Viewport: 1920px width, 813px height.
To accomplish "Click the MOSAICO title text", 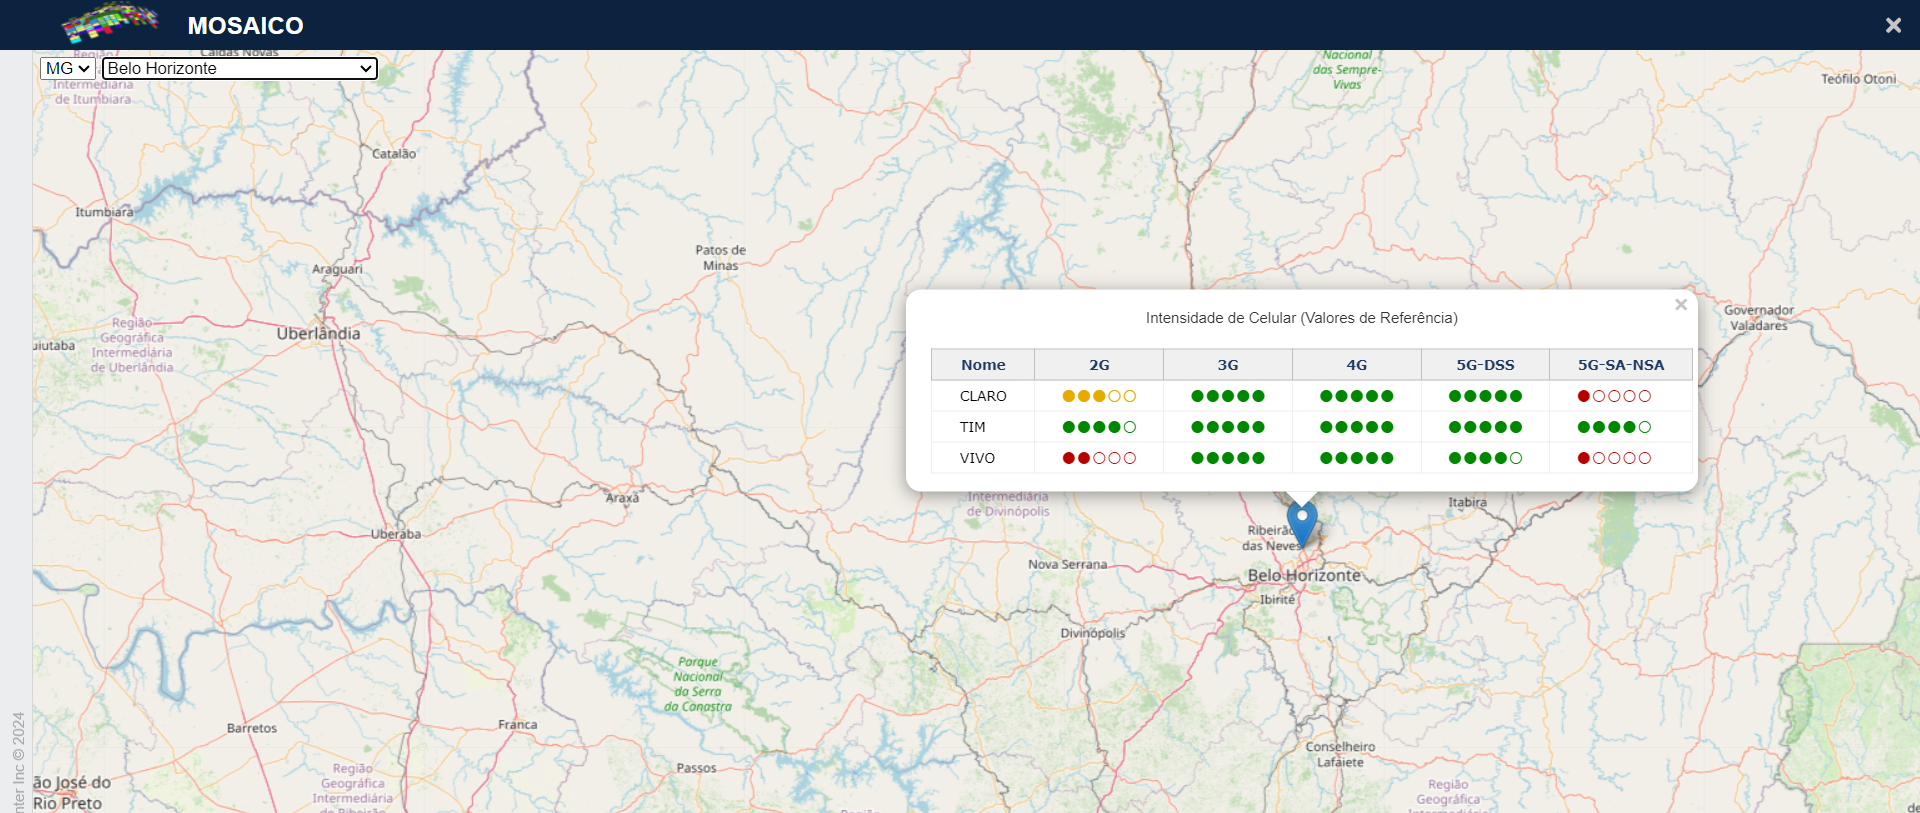I will (x=246, y=25).
